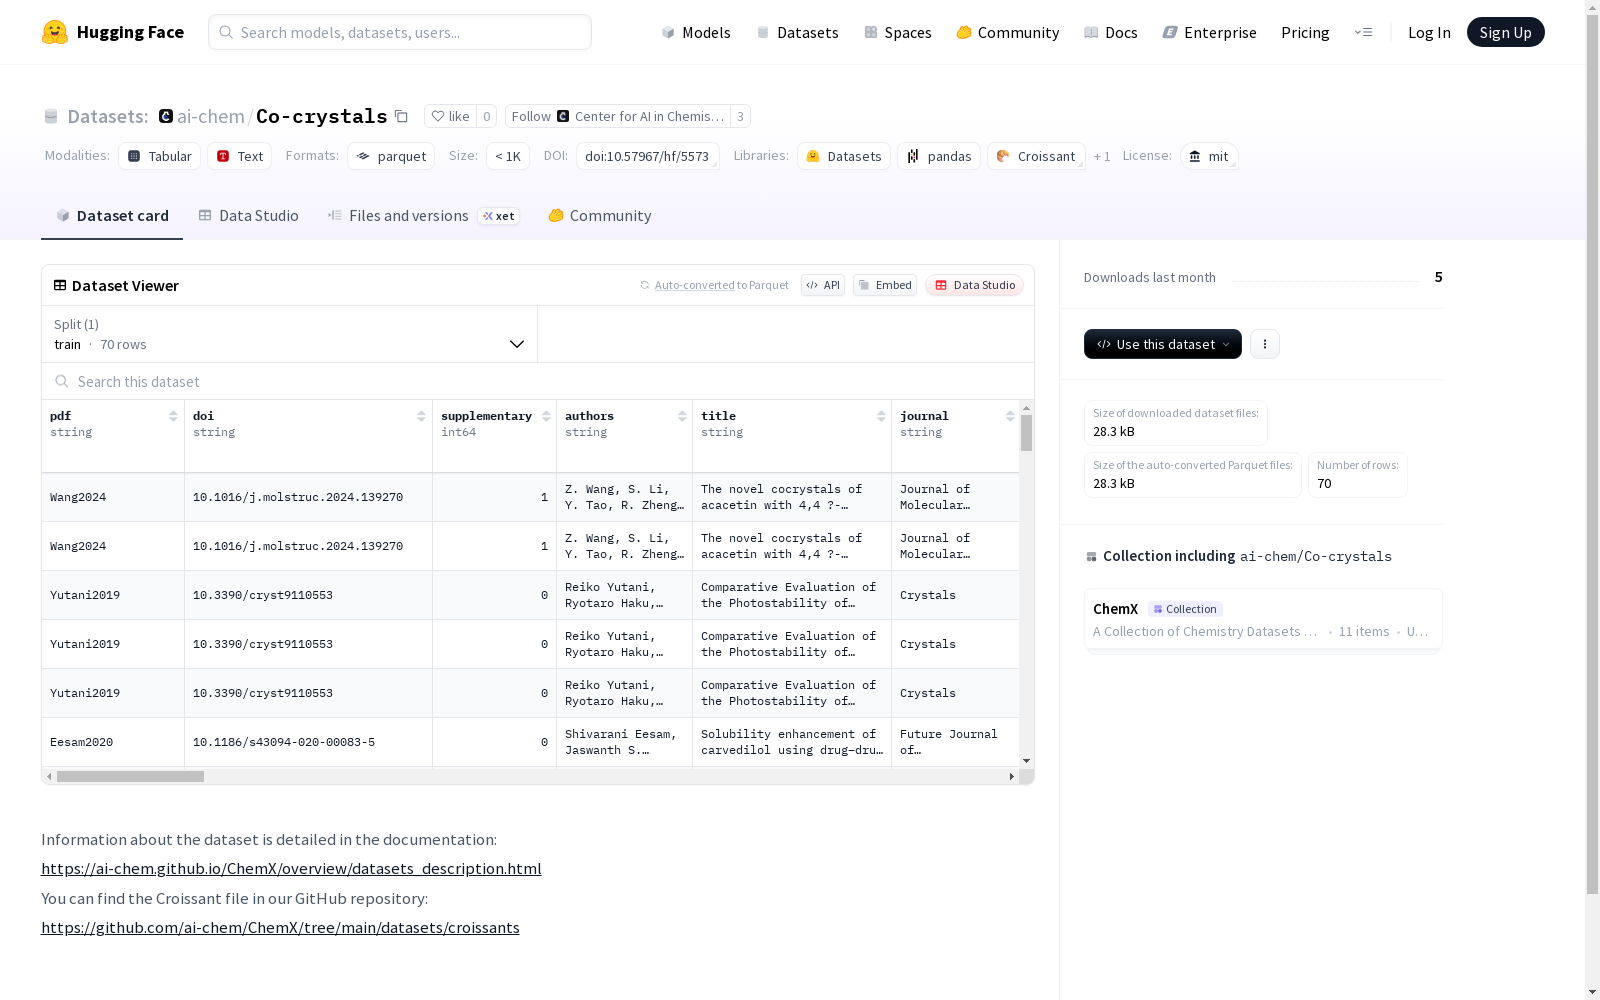Switch to the Dataset card tab

(x=112, y=215)
